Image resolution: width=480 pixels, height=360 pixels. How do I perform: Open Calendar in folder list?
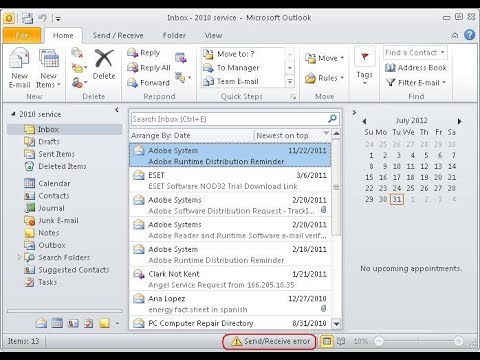click(47, 183)
